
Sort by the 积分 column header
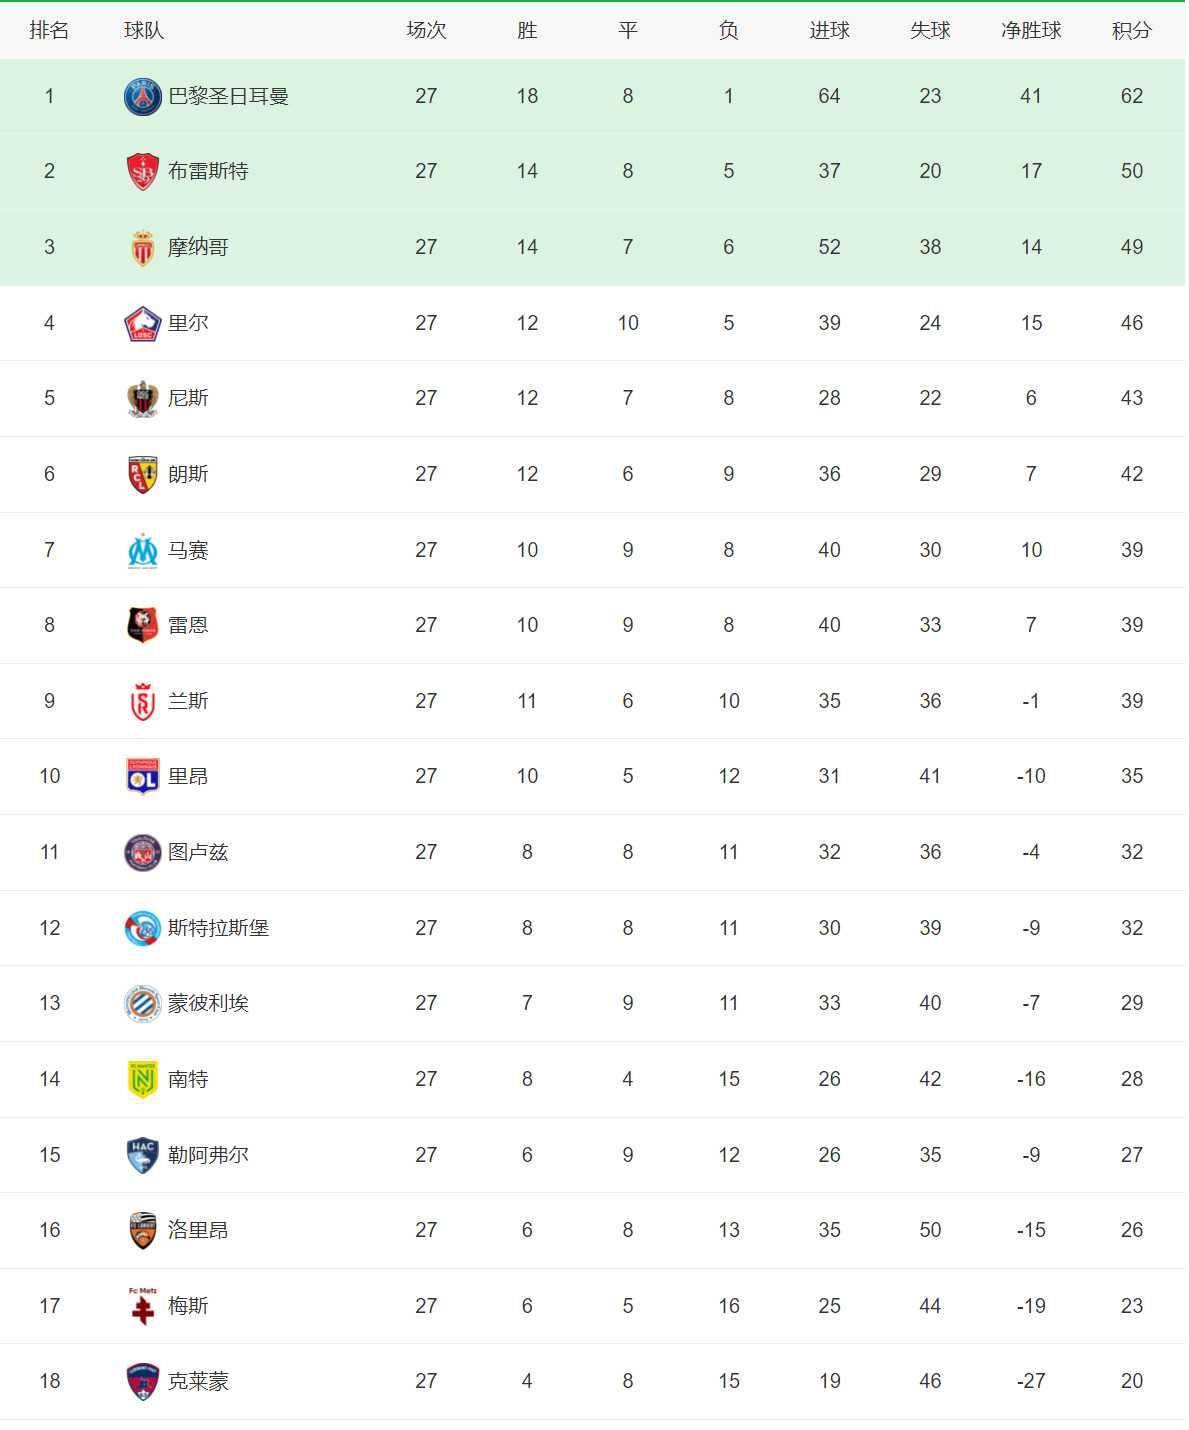coord(1131,31)
